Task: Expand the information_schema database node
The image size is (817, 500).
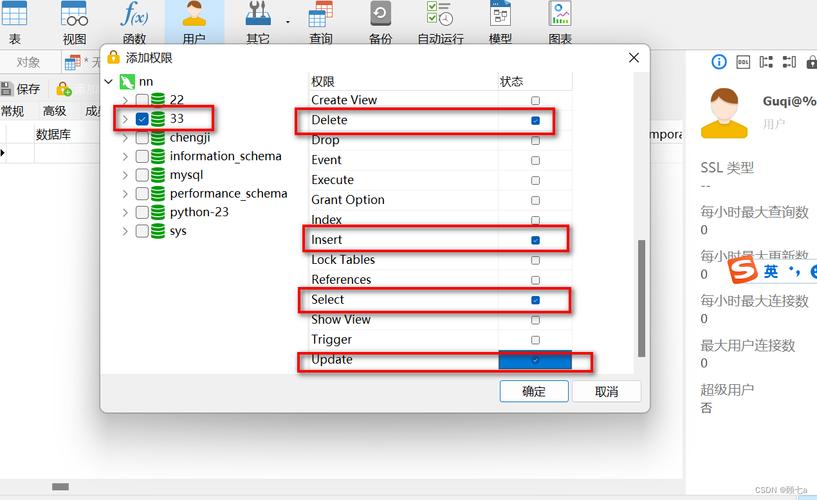Action: point(125,156)
